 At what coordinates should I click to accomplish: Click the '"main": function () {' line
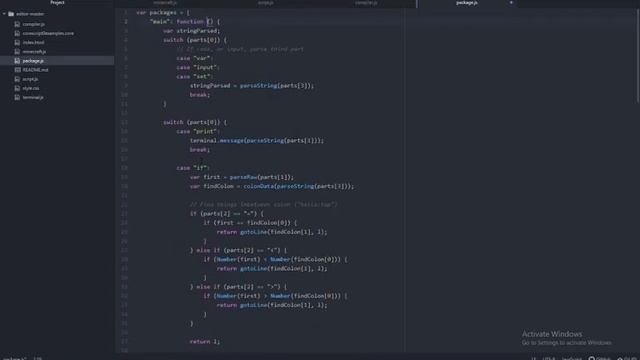(184, 22)
